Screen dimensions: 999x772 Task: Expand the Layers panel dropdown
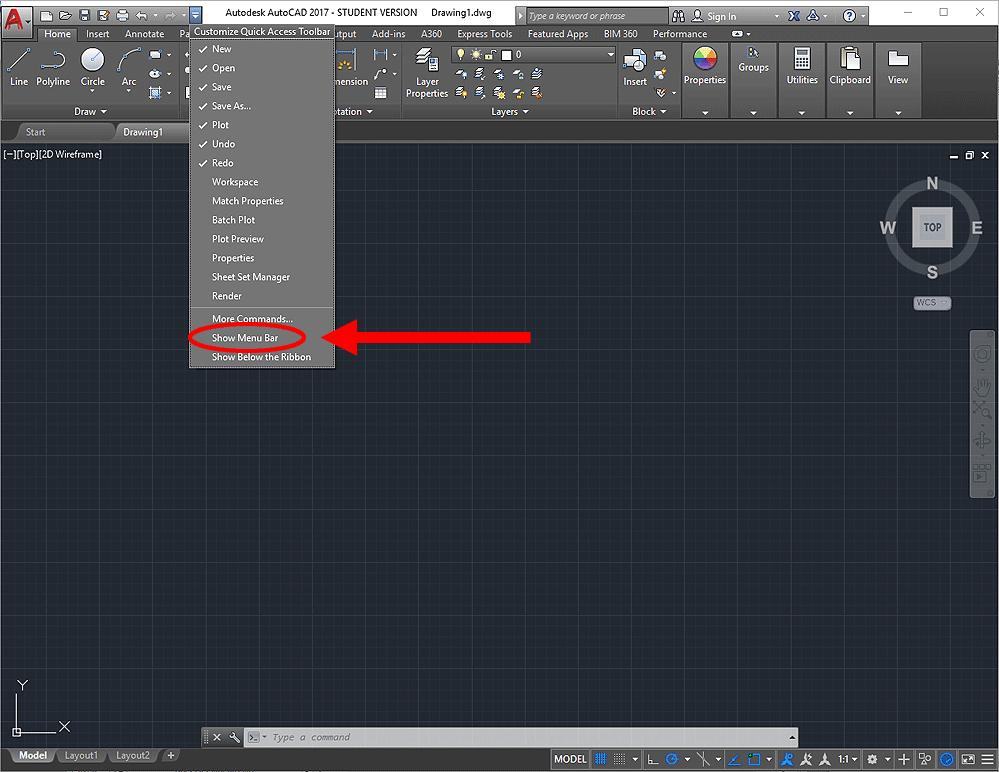(x=510, y=111)
